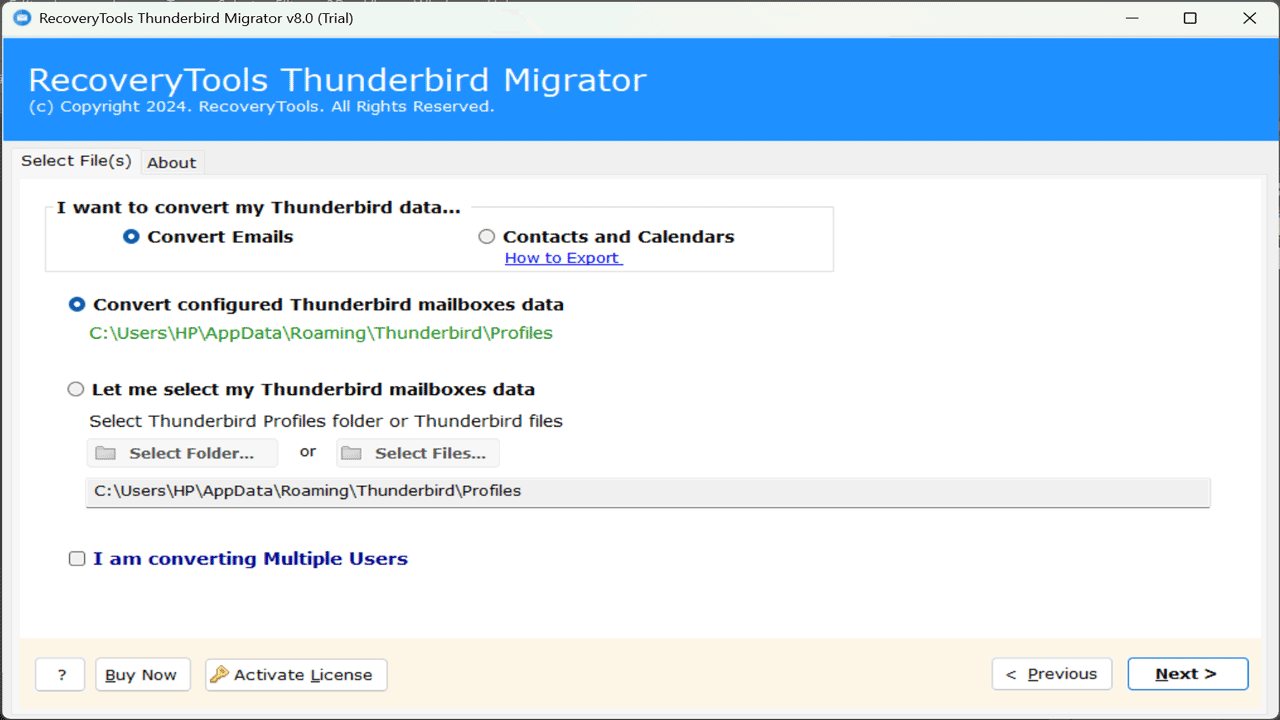
Task: Click the Select Thunderbird Profiles folder instruction text
Action: click(326, 421)
